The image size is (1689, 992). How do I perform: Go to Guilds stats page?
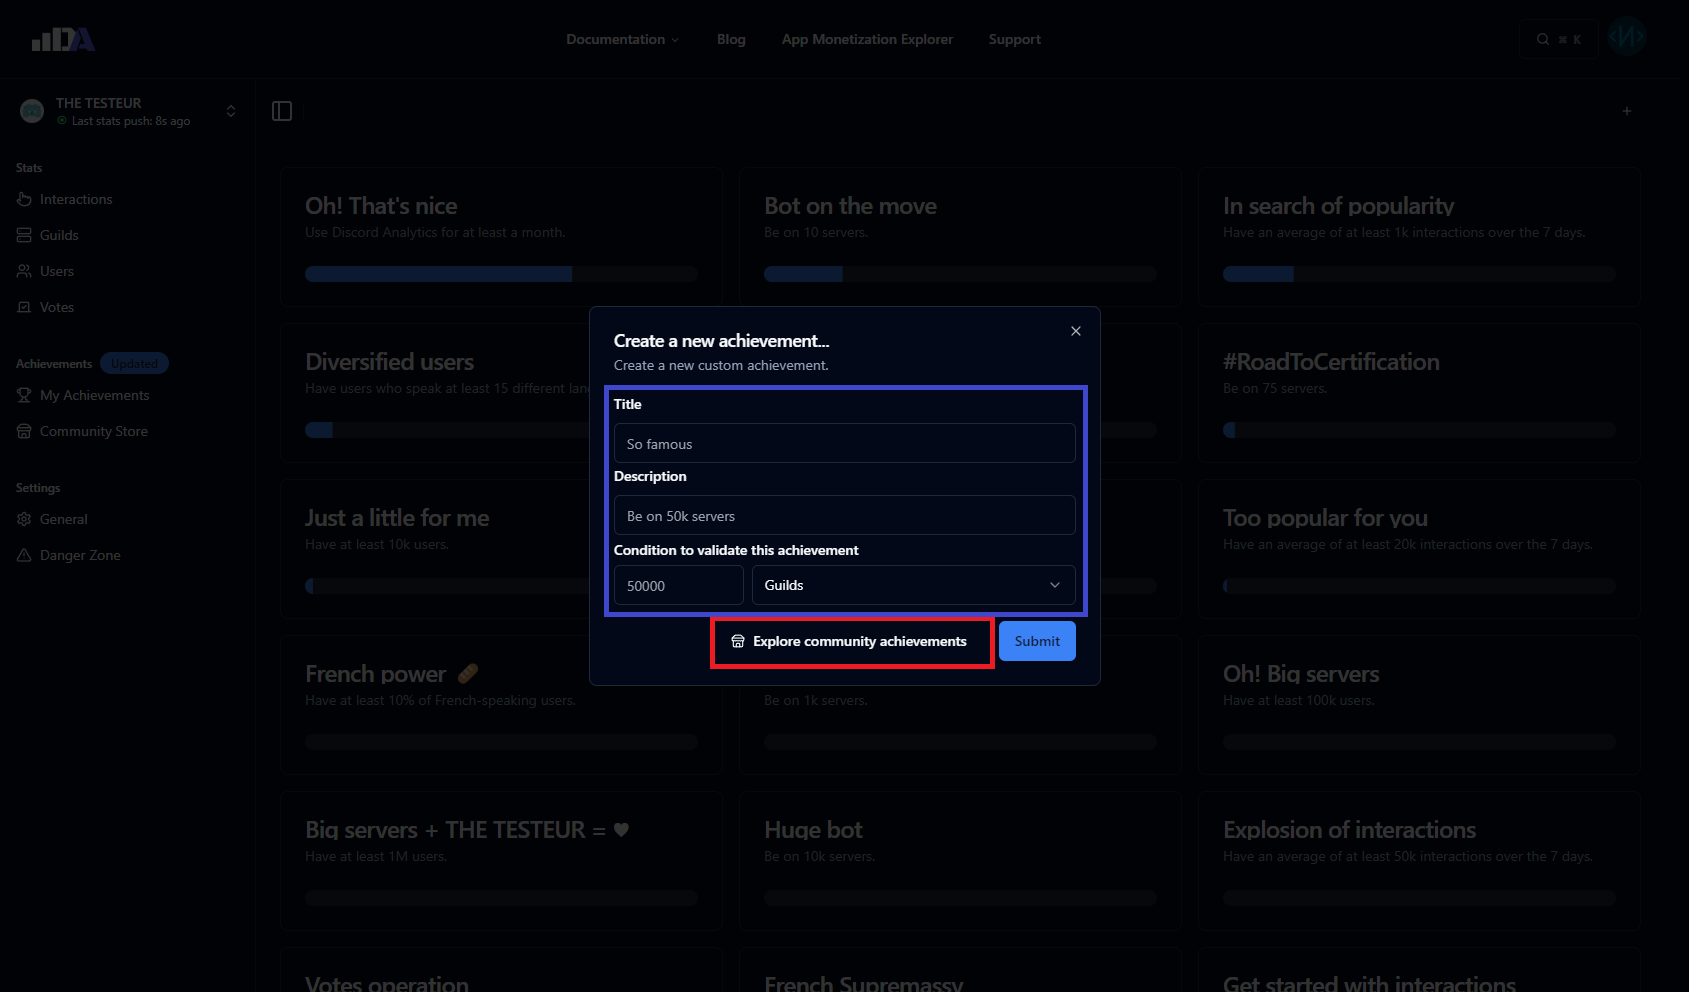tap(59, 235)
